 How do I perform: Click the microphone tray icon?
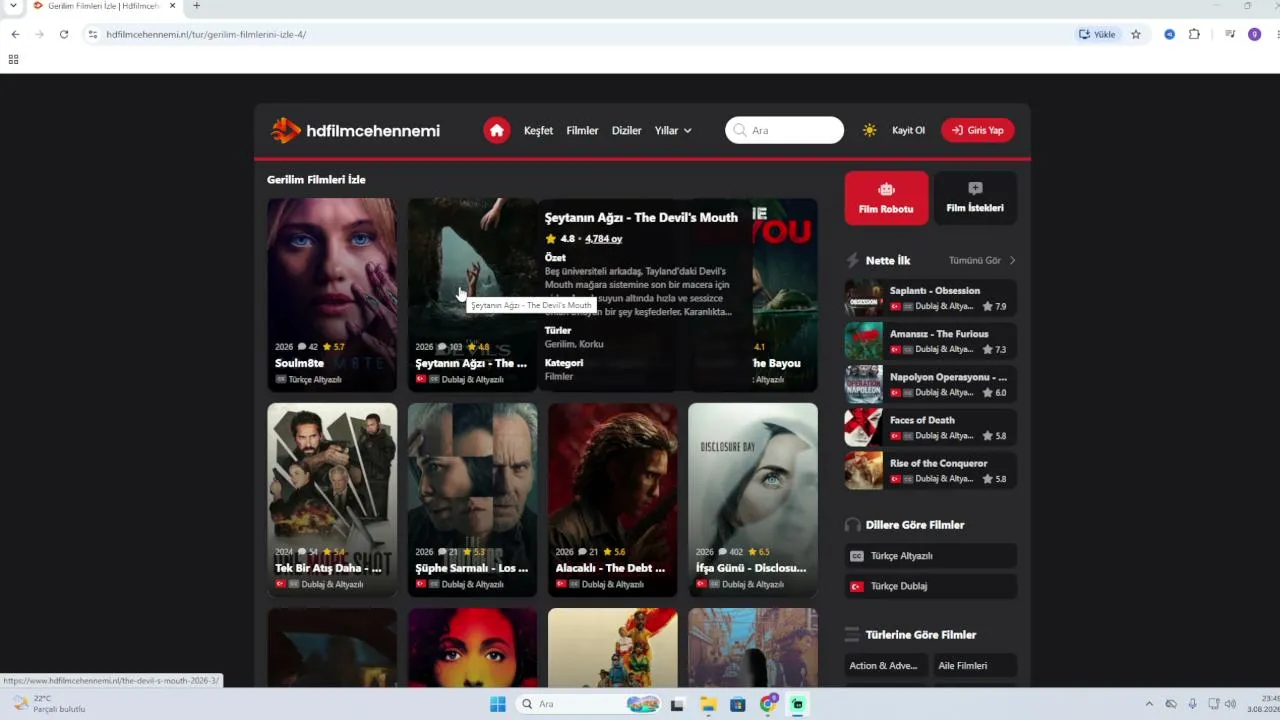(x=1192, y=704)
